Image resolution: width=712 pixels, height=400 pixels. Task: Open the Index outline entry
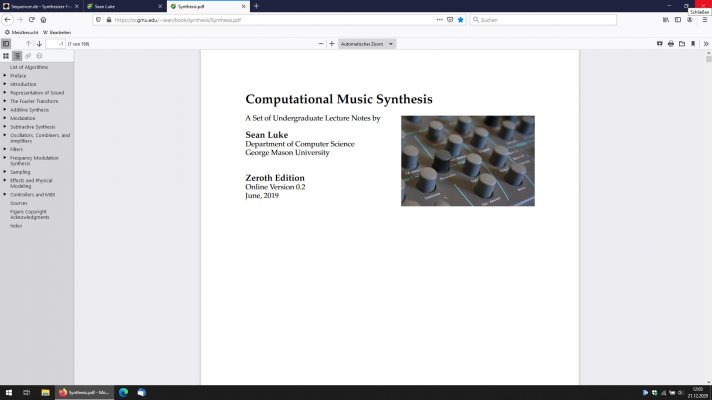[x=16, y=226]
